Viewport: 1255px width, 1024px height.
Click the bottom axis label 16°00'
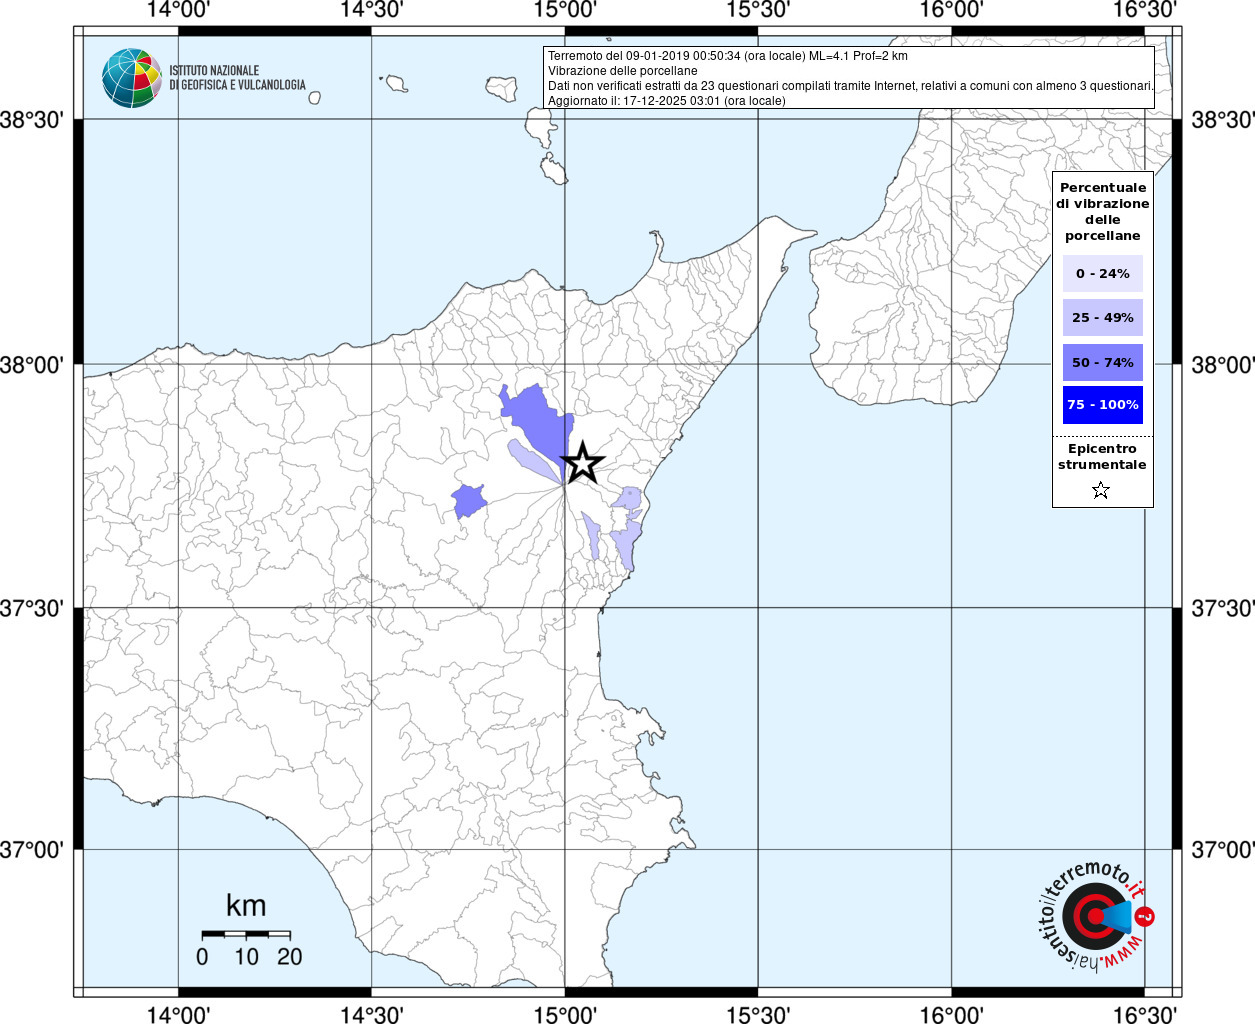951,1014
